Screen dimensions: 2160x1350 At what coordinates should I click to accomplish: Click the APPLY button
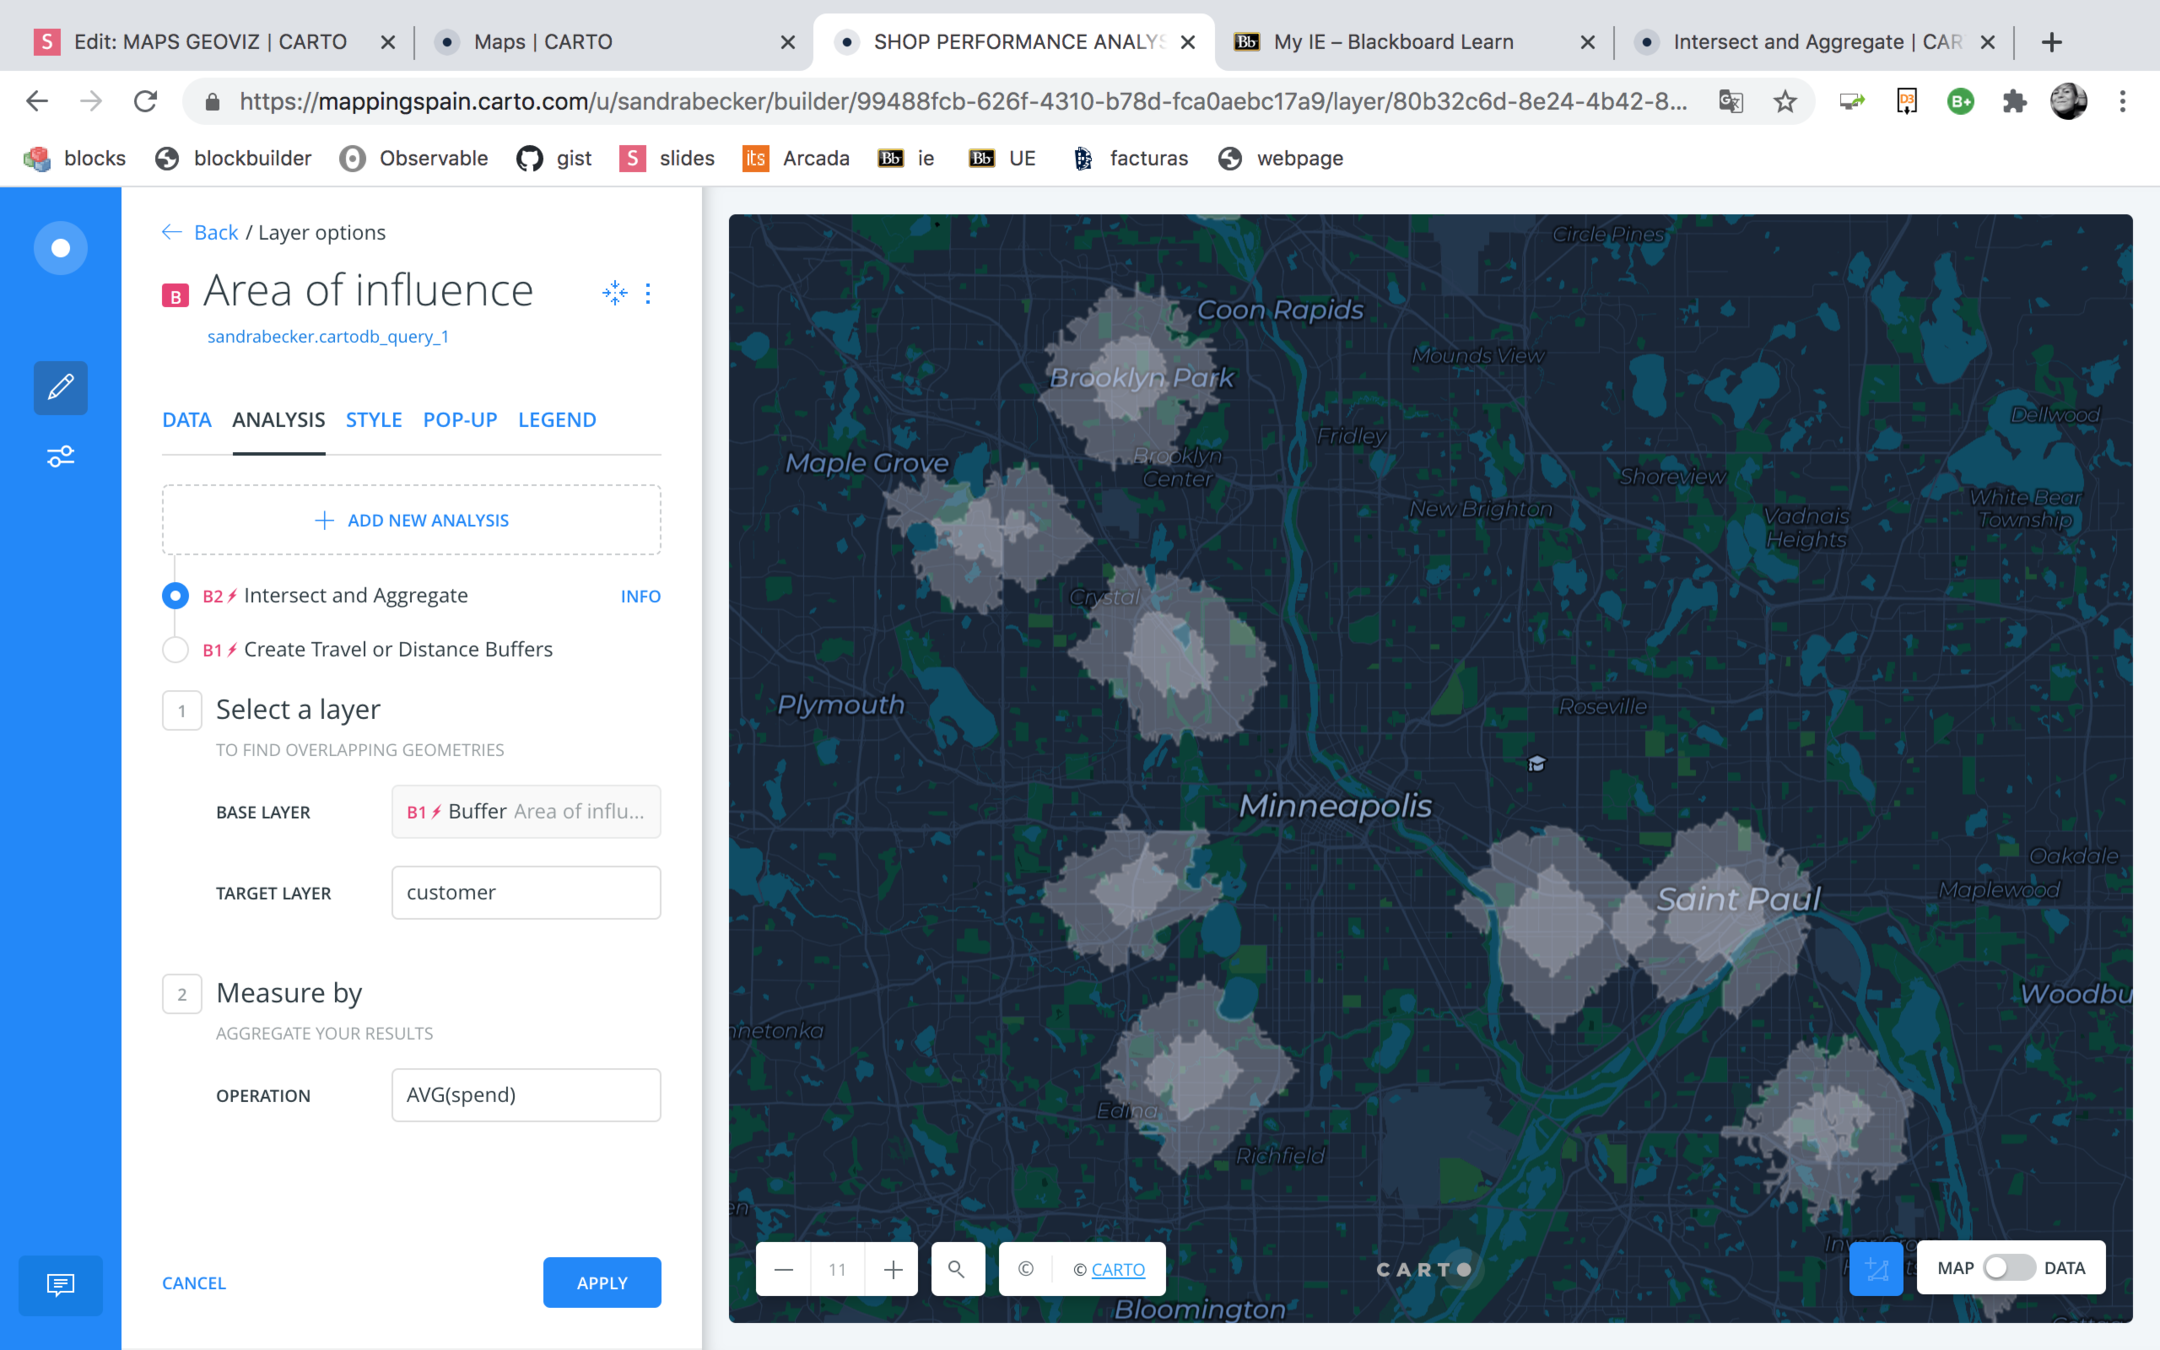click(602, 1283)
